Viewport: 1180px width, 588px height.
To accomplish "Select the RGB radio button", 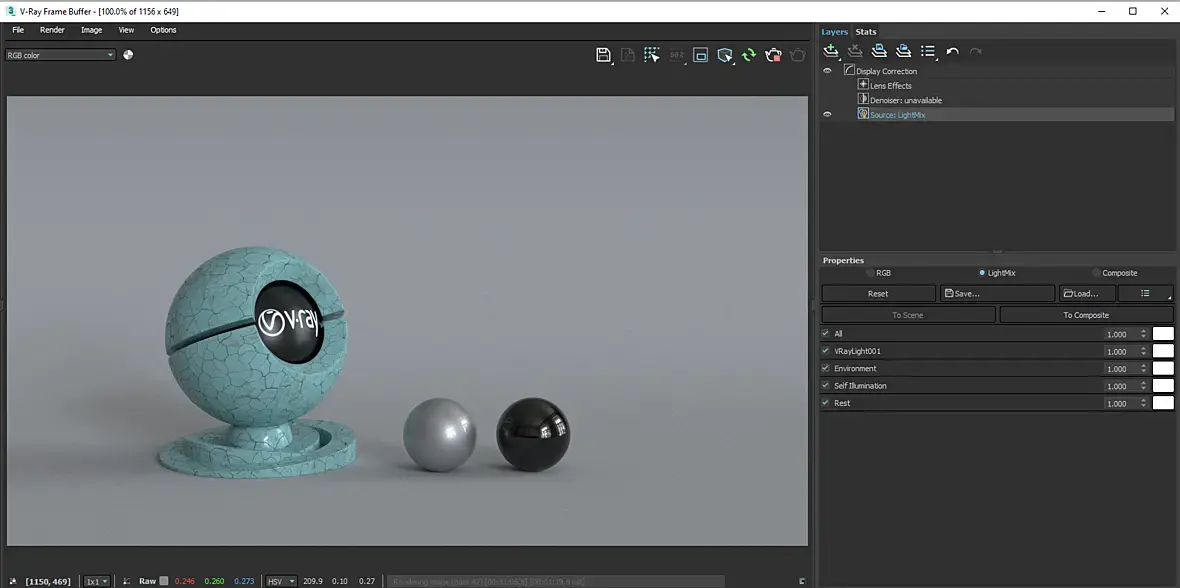I will [x=870, y=273].
